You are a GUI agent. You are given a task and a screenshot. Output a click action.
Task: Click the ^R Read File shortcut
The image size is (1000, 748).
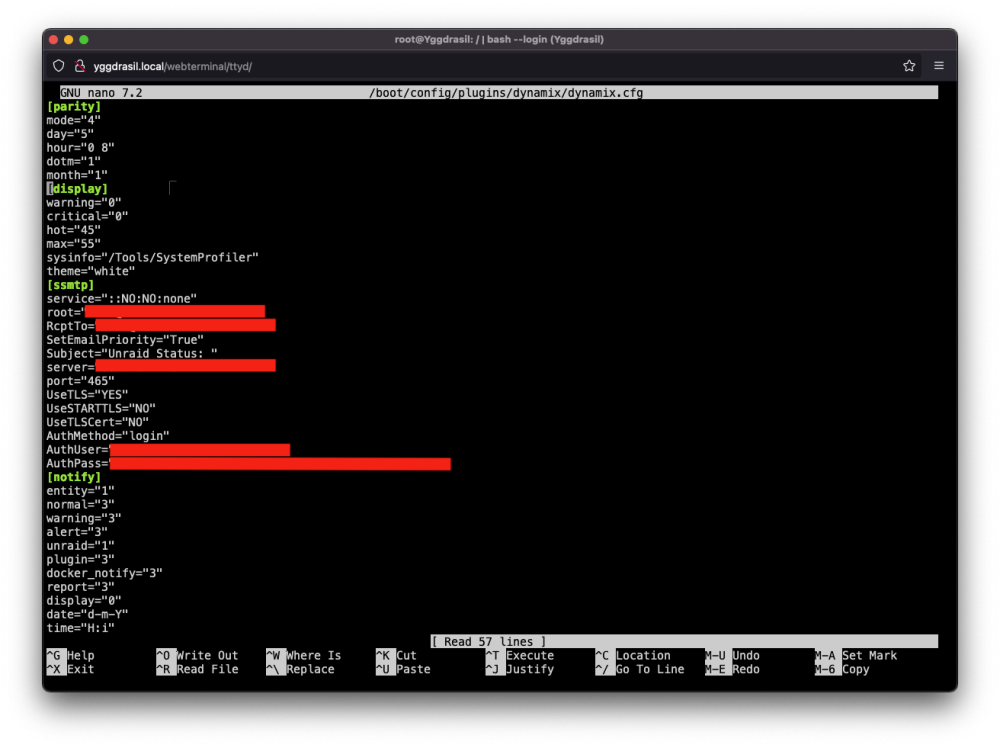[x=198, y=670]
